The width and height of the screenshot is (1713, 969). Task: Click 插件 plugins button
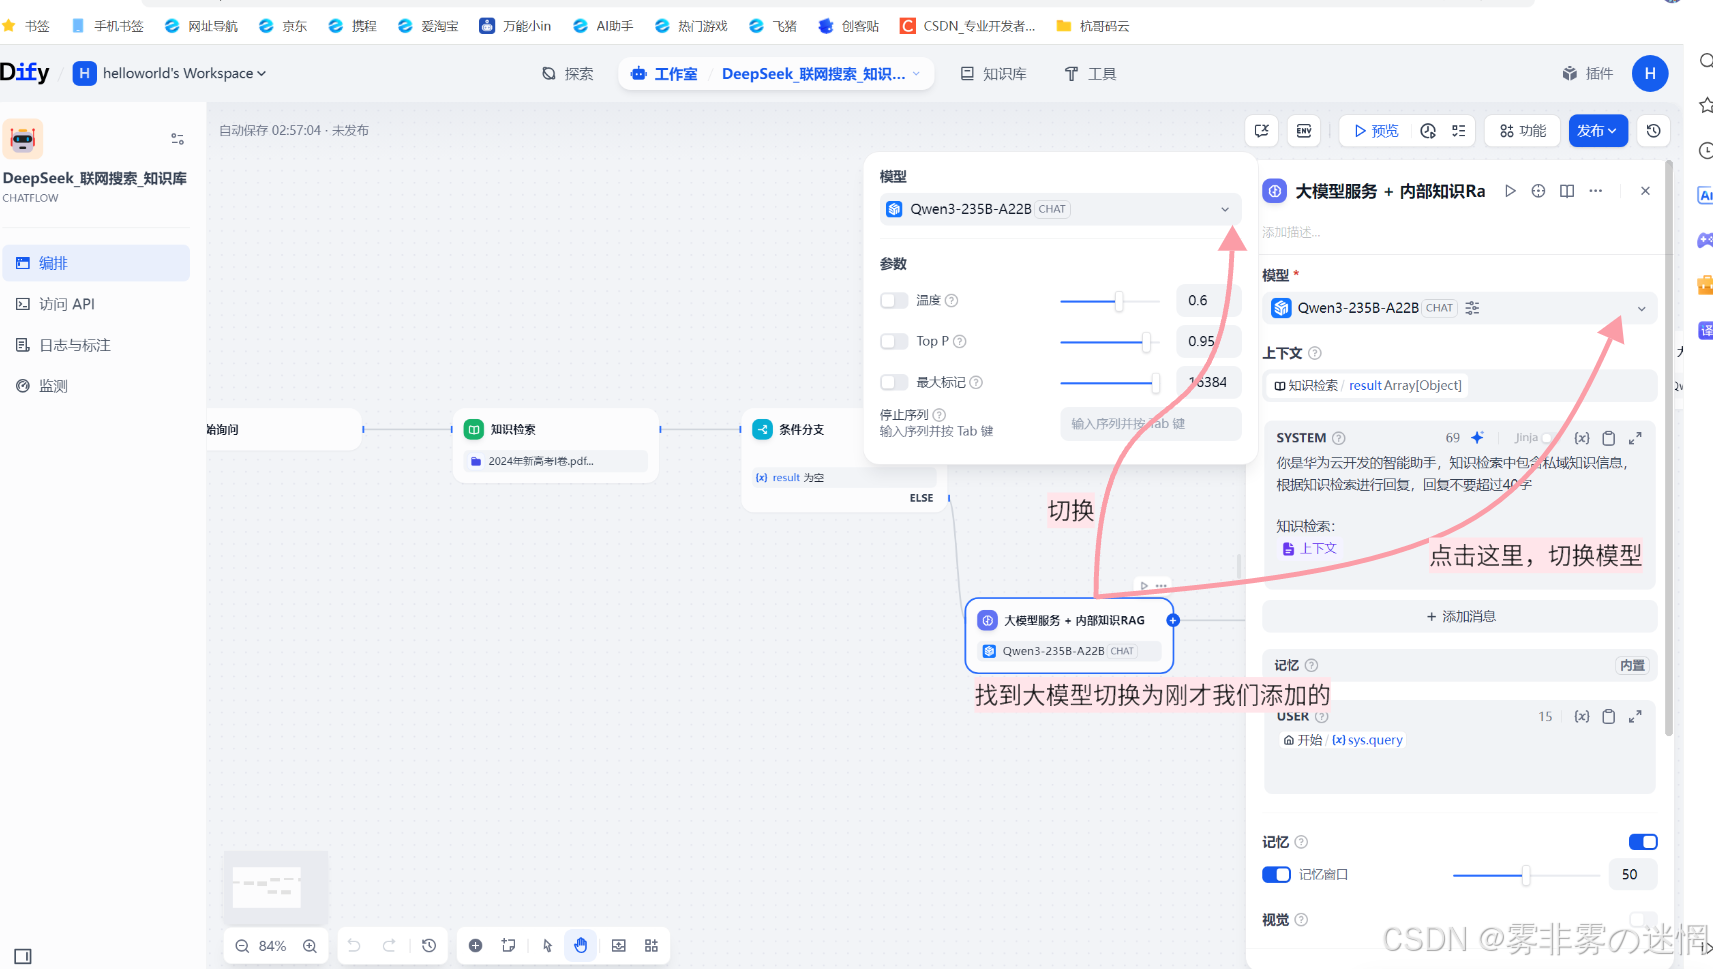(x=1588, y=74)
